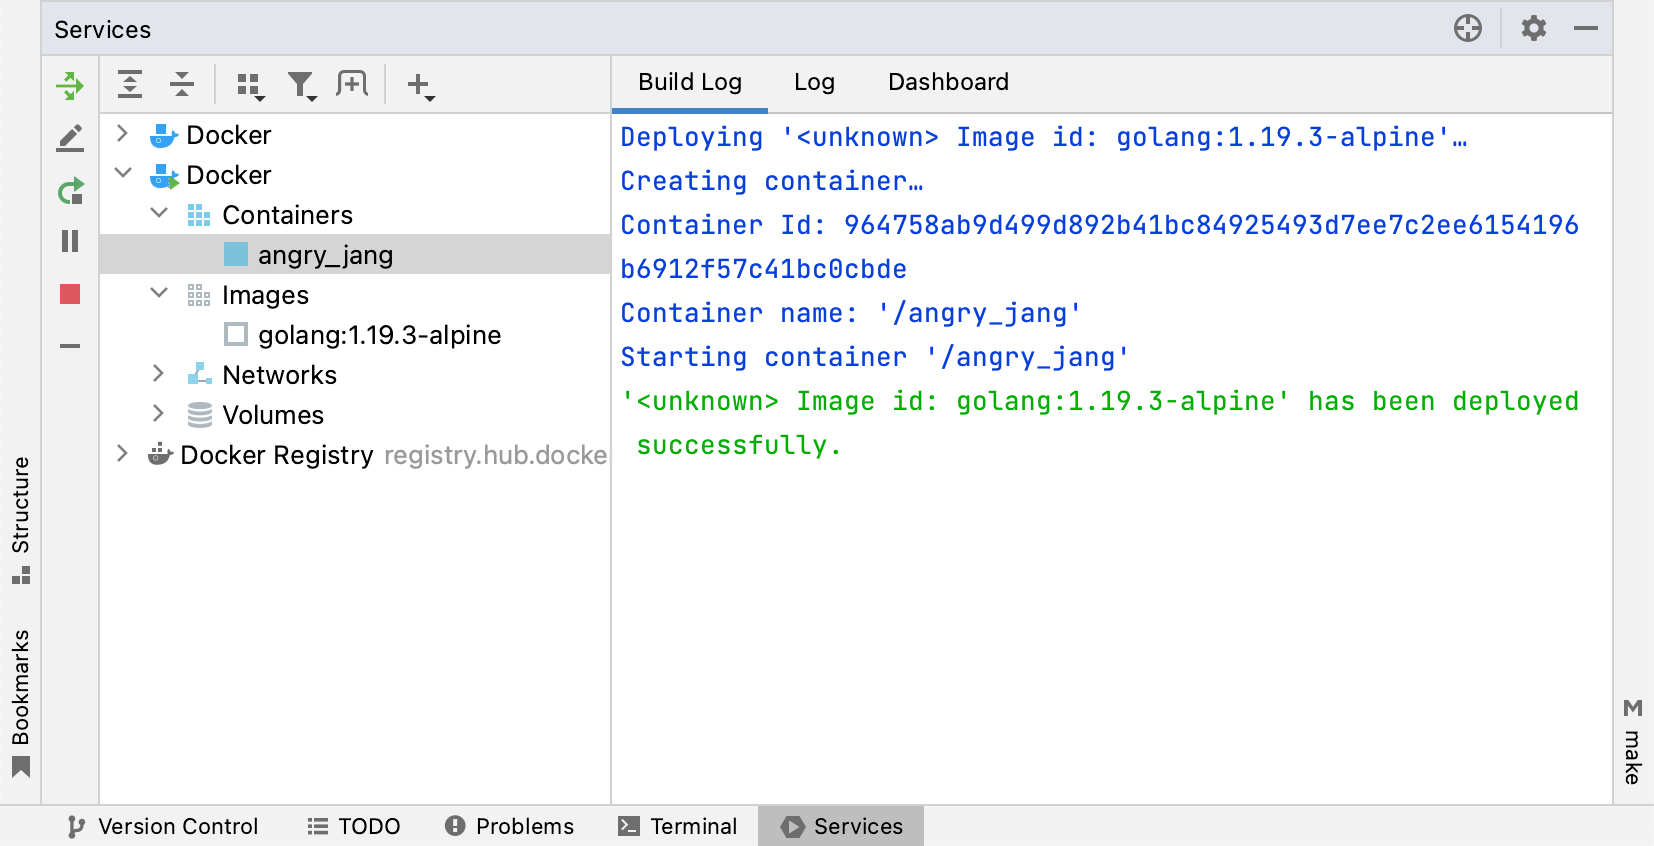This screenshot has height=846, width=1654.
Task: Click the Container Id hash line
Action: (1100, 247)
